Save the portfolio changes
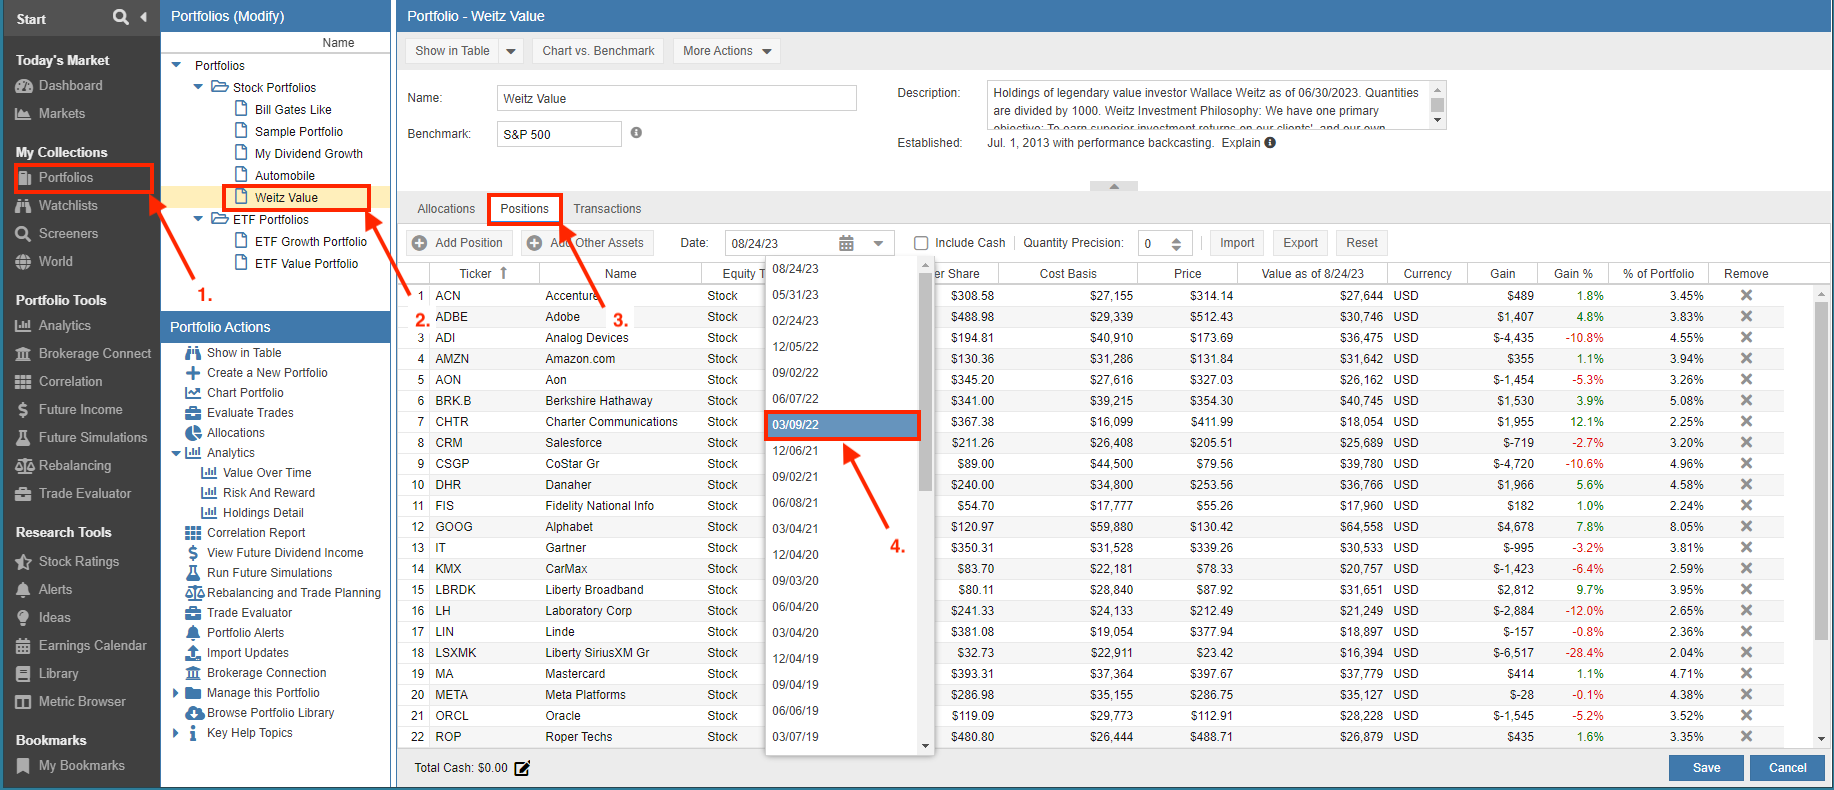 point(1706,768)
